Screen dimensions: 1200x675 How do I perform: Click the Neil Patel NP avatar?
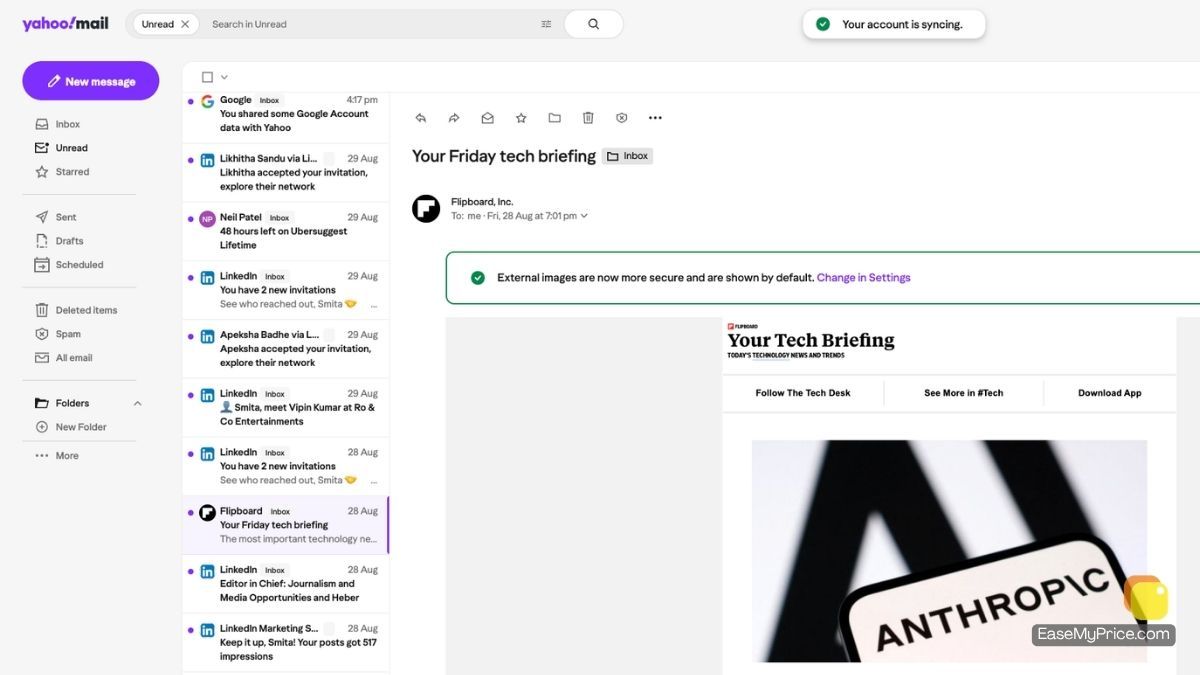coord(207,219)
